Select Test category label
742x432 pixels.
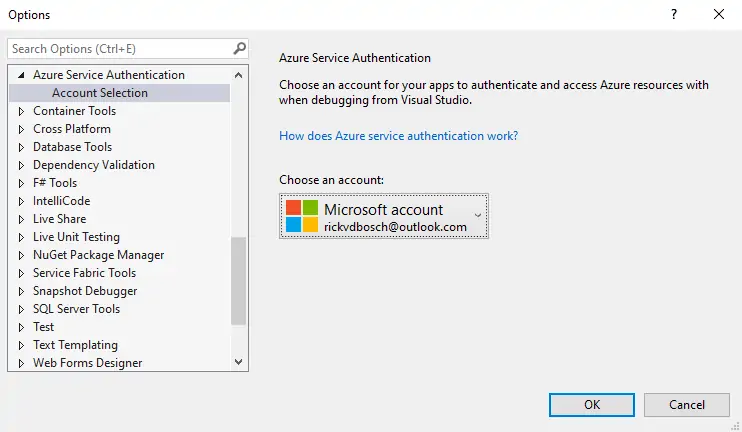pyautogui.click(x=44, y=326)
